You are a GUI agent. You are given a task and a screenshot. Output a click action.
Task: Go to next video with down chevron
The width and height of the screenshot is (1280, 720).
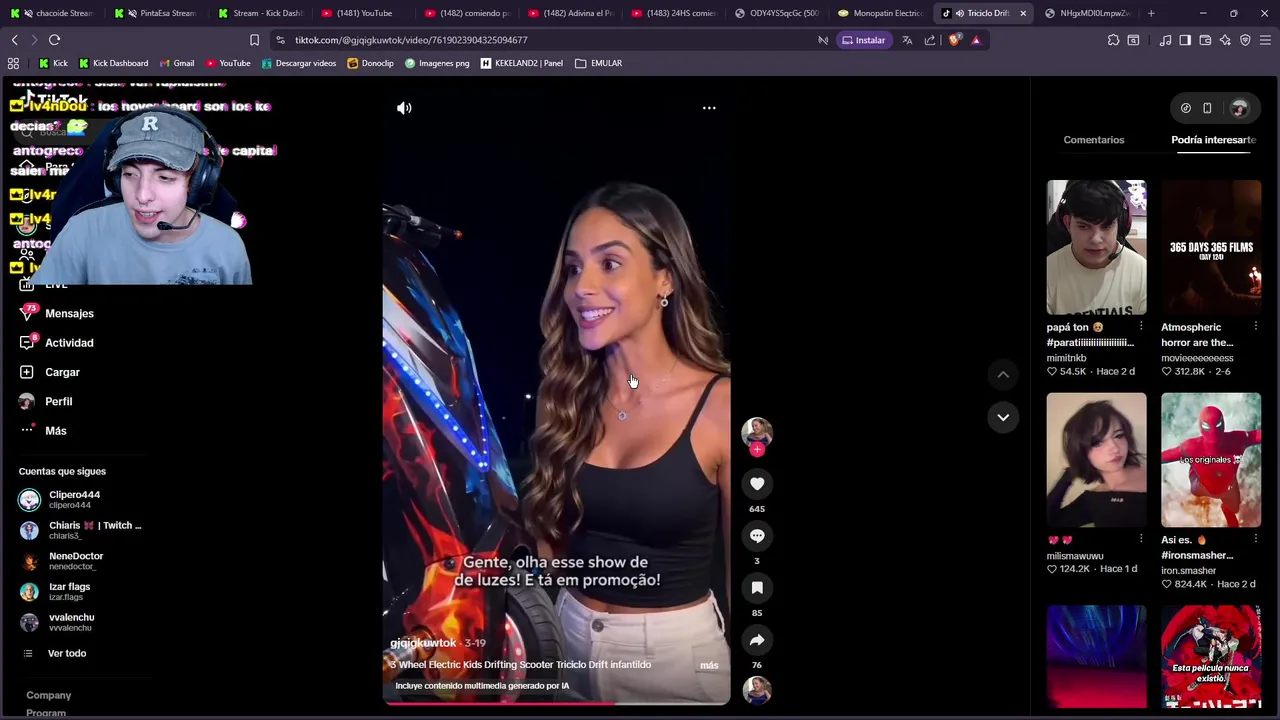coord(1003,417)
